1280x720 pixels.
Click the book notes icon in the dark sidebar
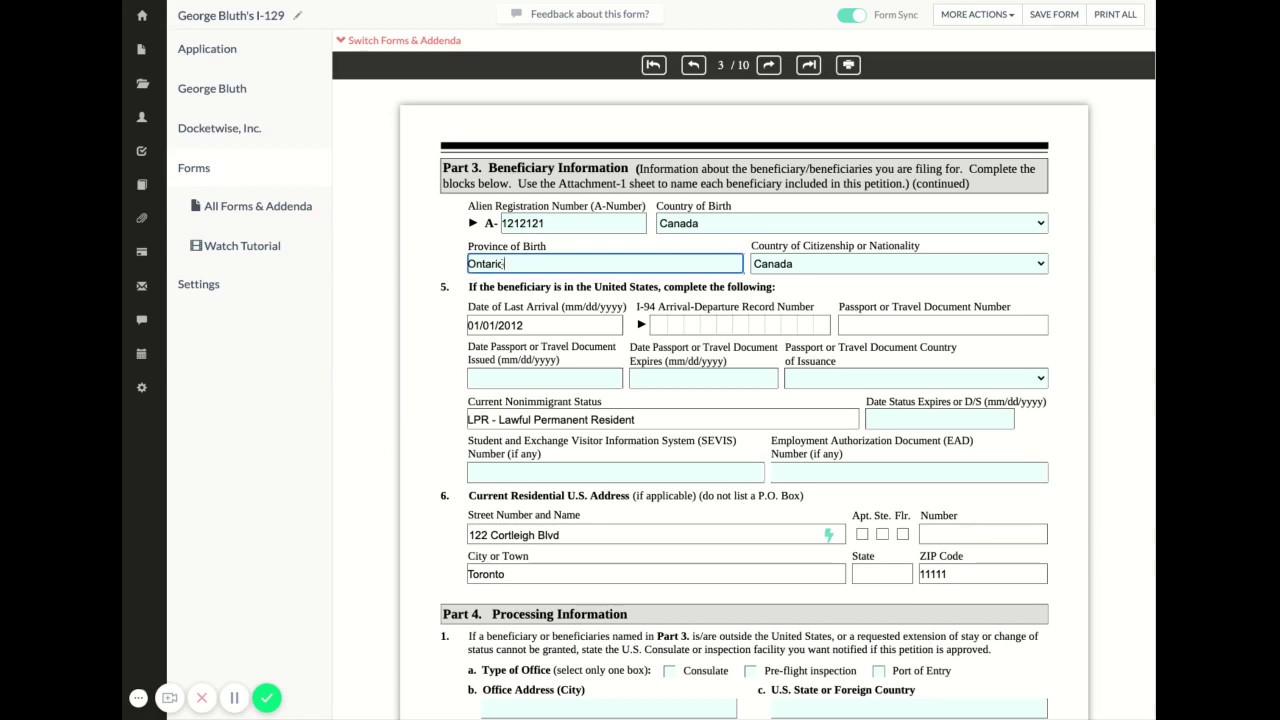pos(142,185)
